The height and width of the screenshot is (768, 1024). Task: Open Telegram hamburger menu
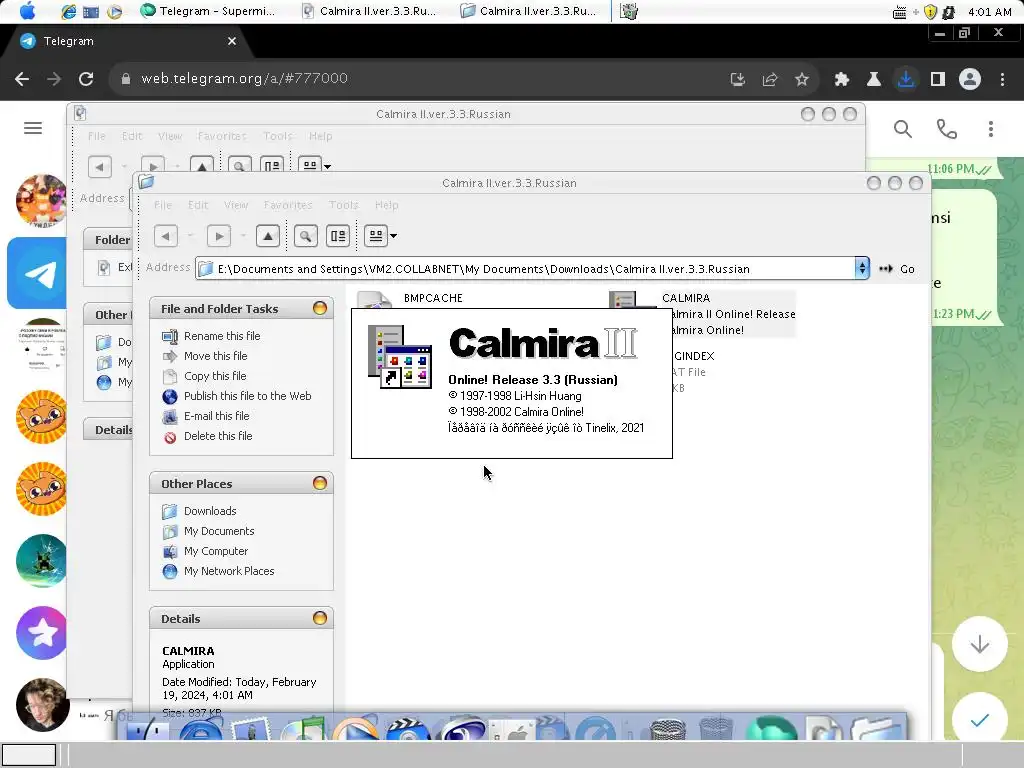[x=33, y=128]
